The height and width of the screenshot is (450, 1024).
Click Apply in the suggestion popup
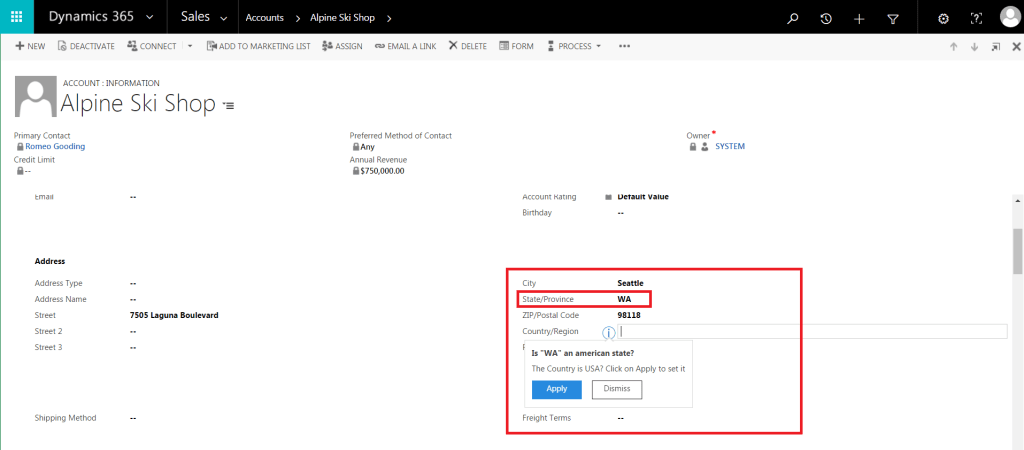[x=556, y=389]
